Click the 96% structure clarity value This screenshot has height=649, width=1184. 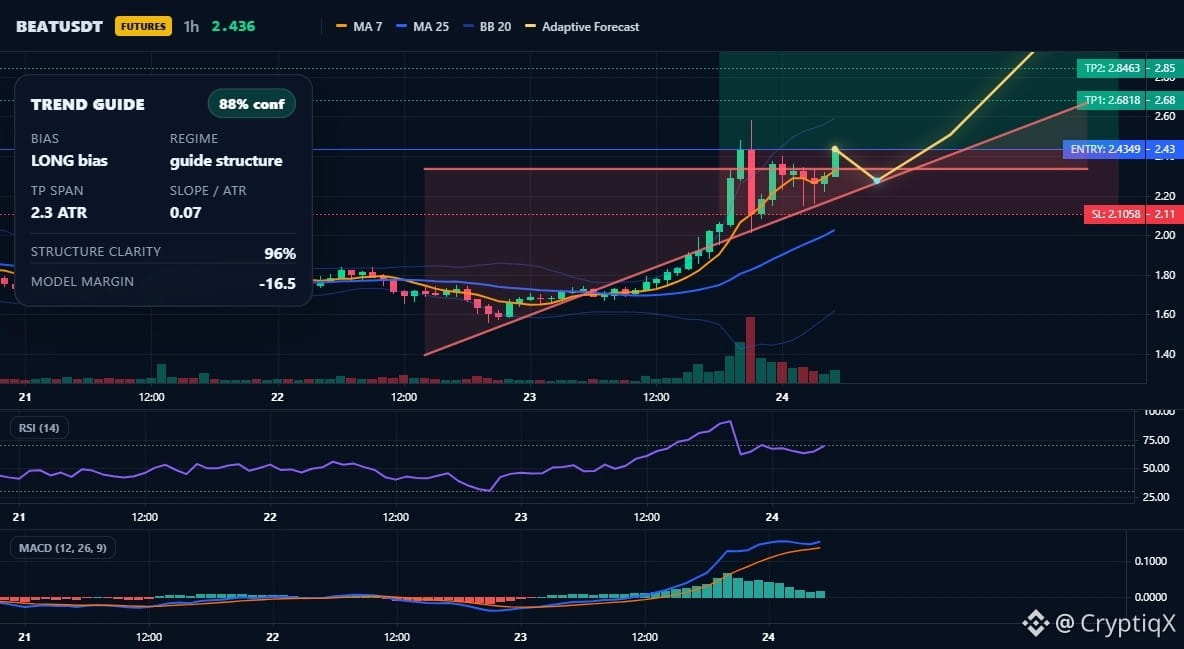280,254
